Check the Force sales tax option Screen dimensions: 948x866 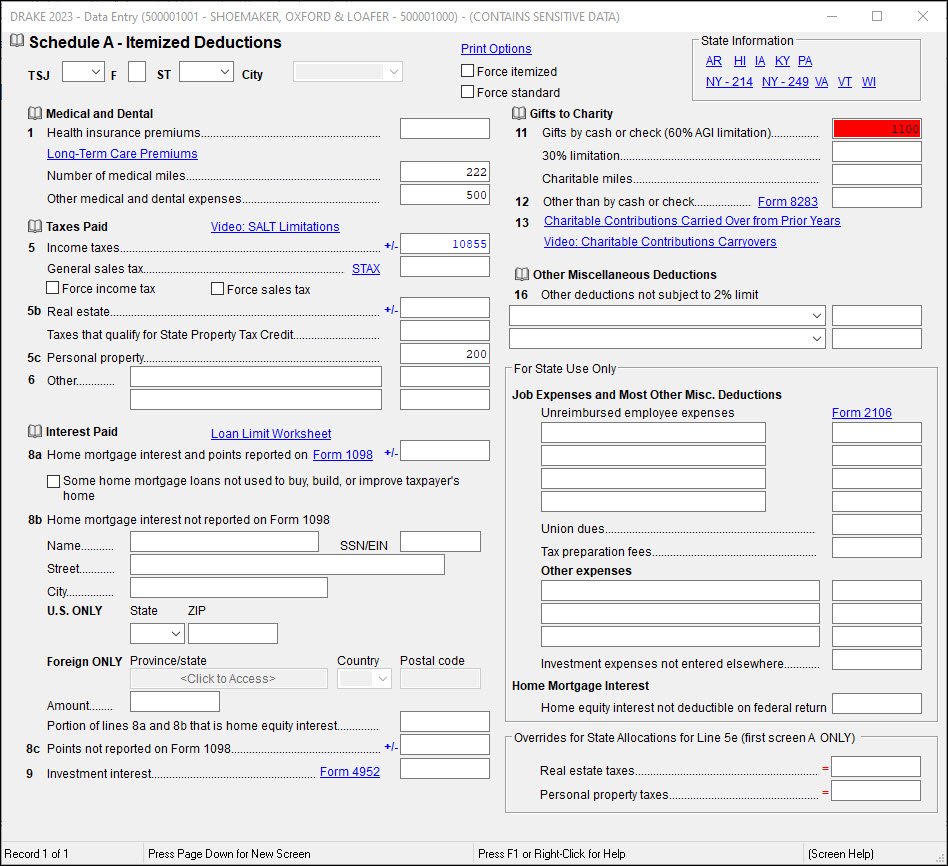[x=218, y=288]
